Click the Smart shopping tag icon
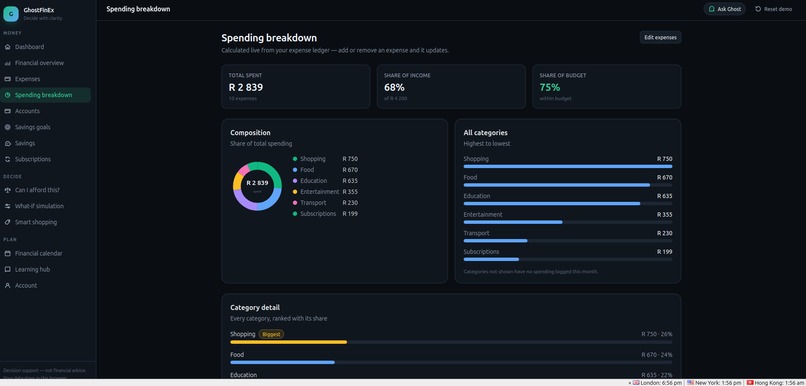 point(7,223)
